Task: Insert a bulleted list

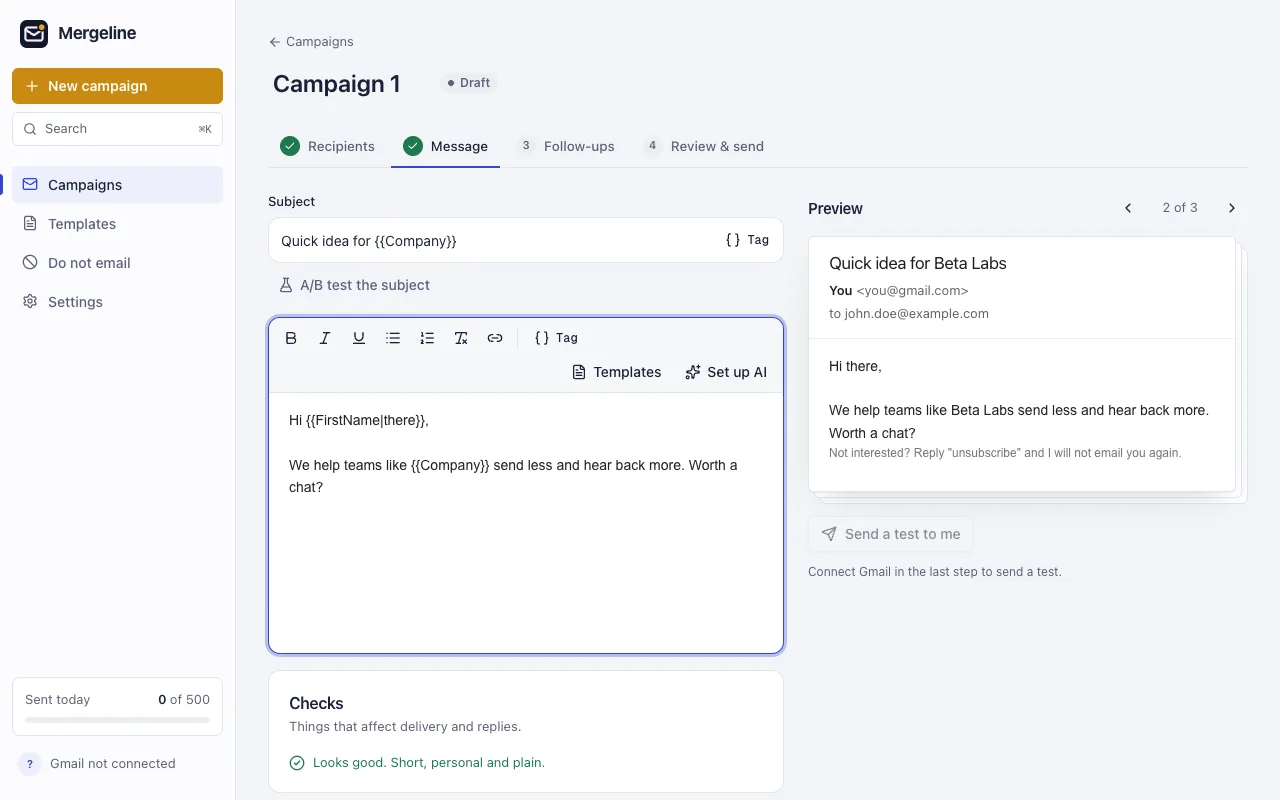Action: (393, 338)
